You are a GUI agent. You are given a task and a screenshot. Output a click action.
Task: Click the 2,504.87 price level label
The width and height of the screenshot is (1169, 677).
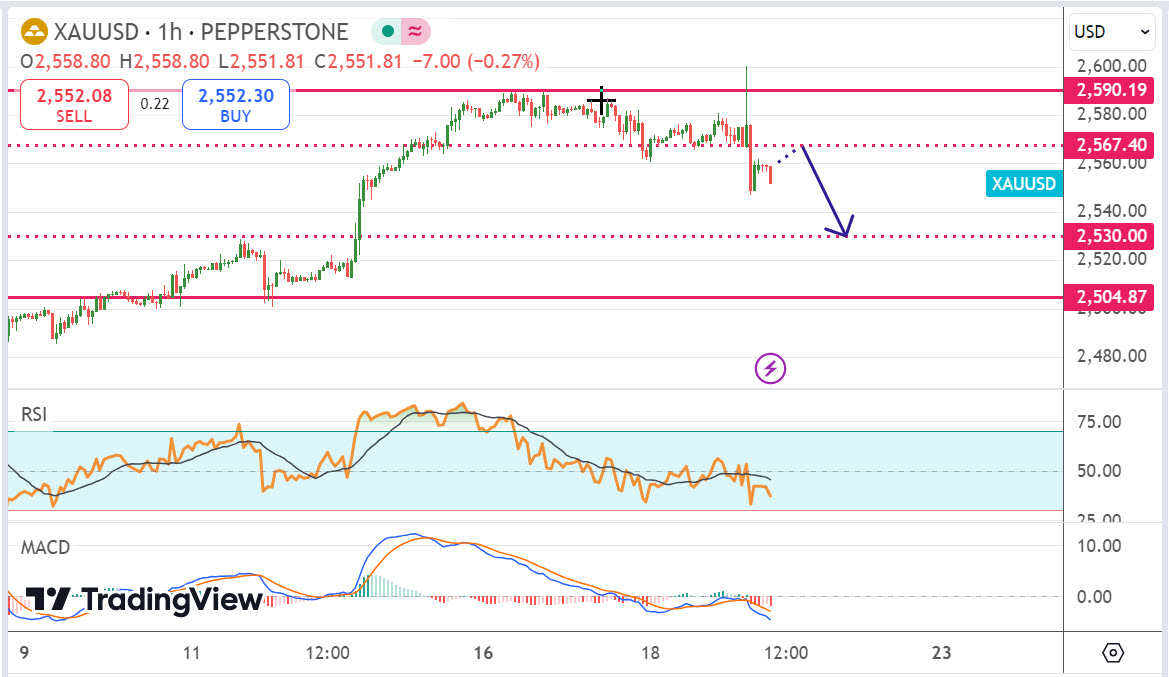(x=1110, y=297)
